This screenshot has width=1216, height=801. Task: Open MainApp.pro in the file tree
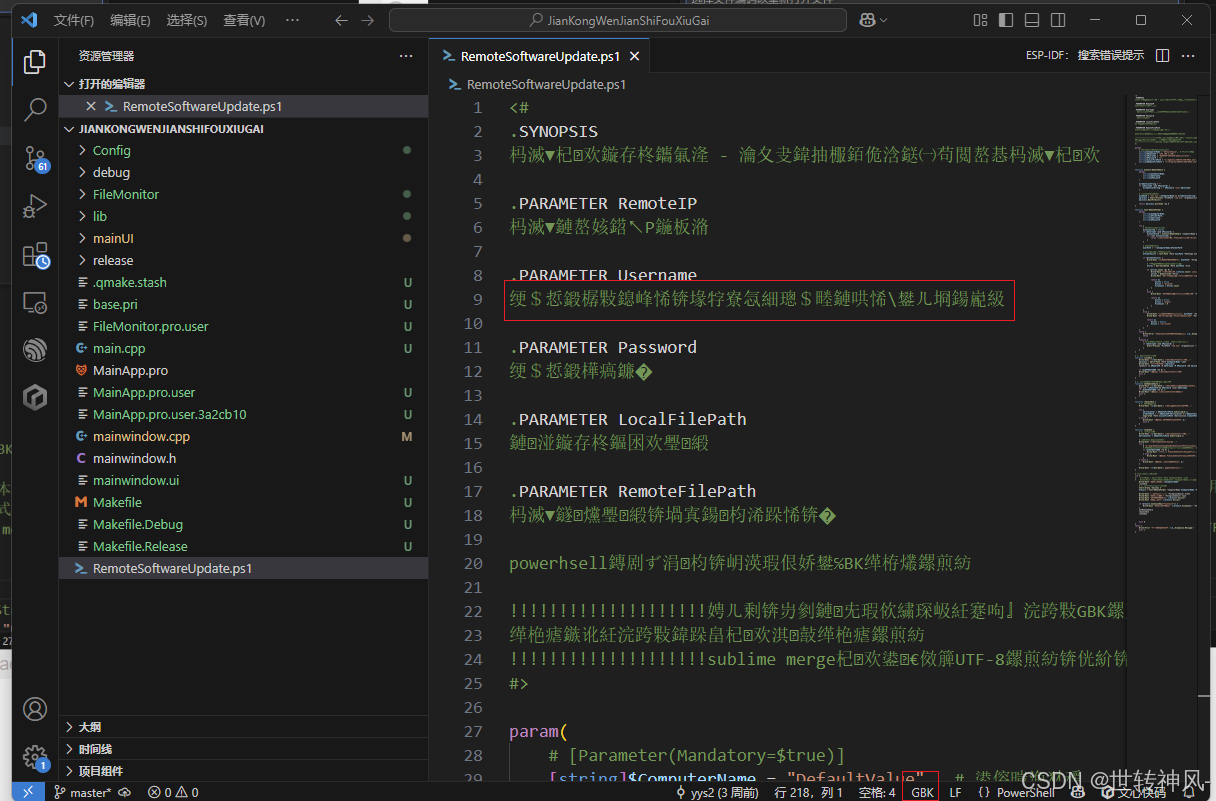tap(243, 370)
